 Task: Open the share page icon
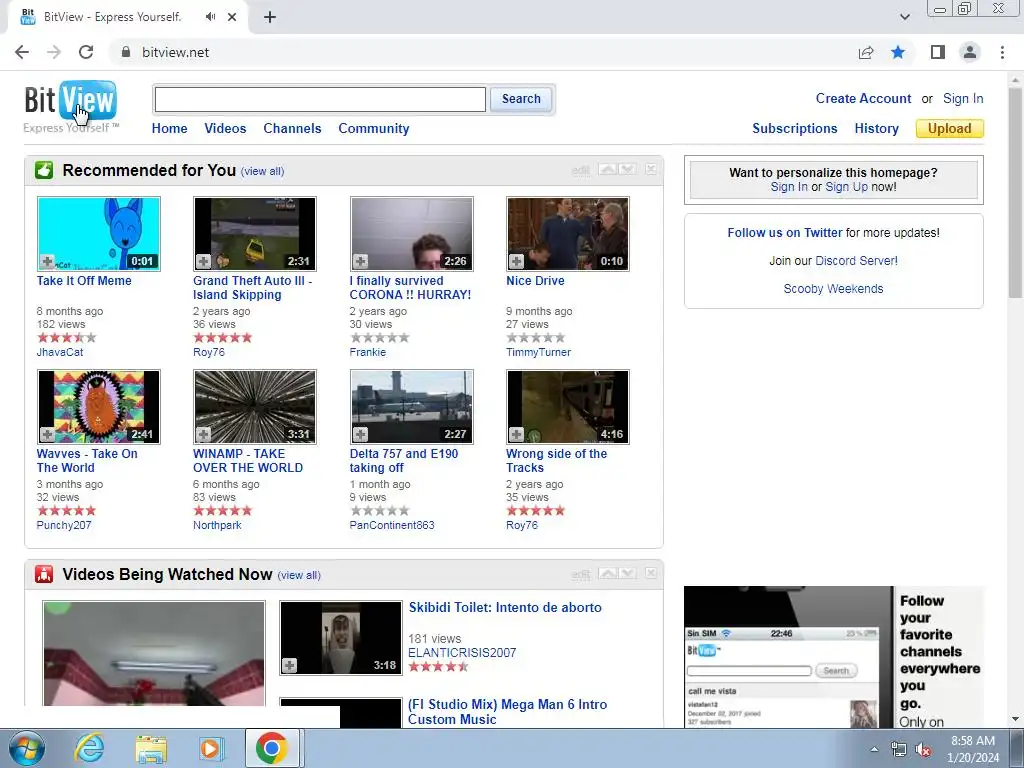866,52
